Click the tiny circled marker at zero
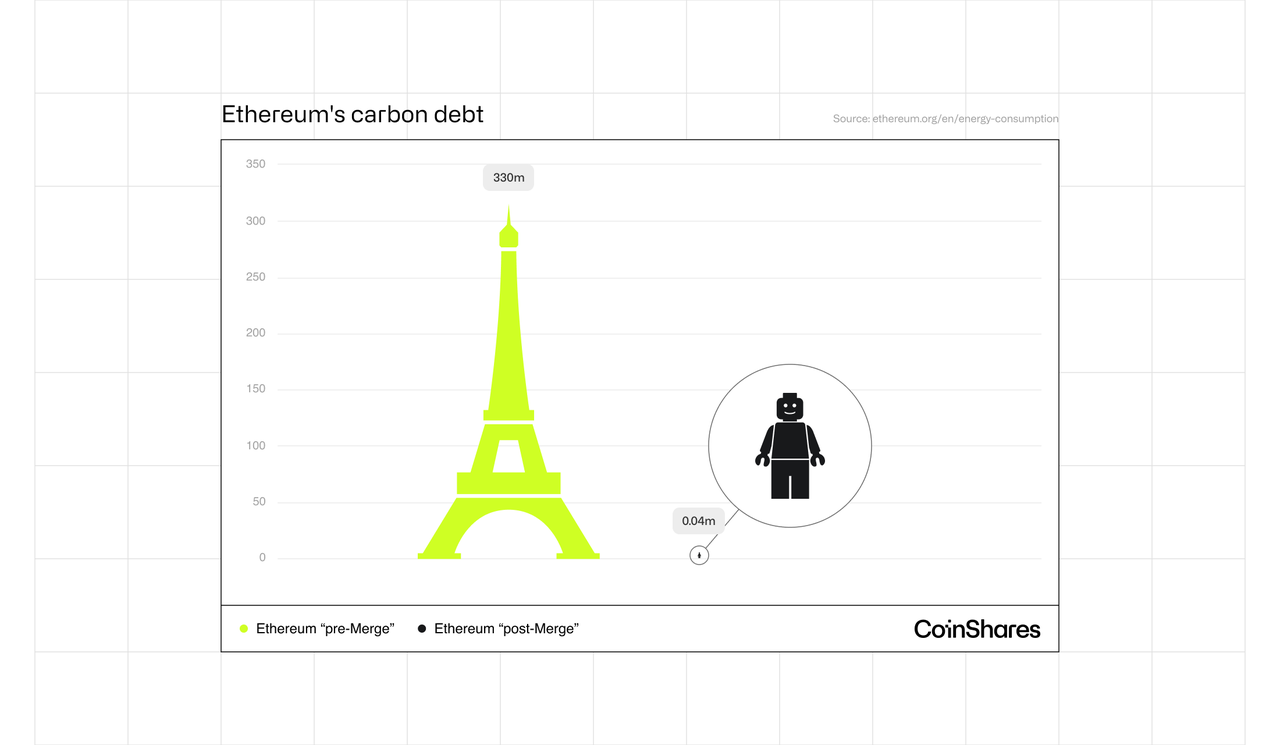 (x=699, y=555)
